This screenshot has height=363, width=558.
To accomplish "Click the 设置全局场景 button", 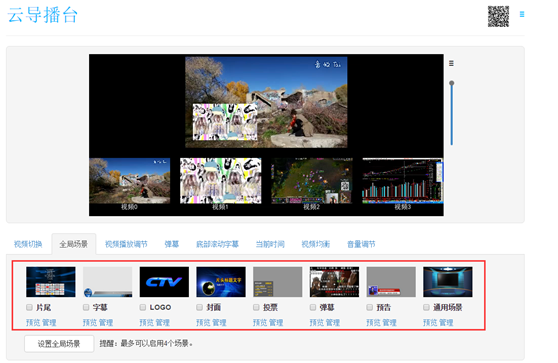I will (x=59, y=344).
